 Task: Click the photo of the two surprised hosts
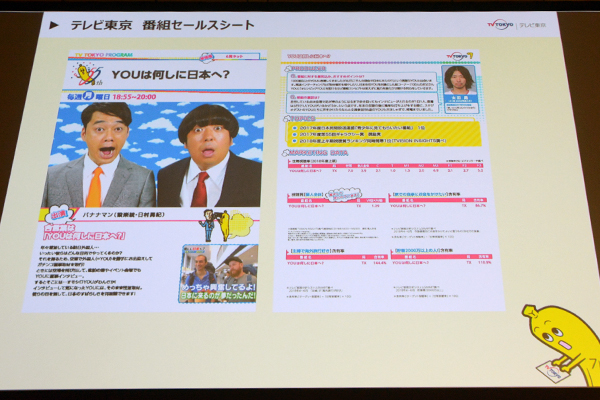click(x=153, y=155)
